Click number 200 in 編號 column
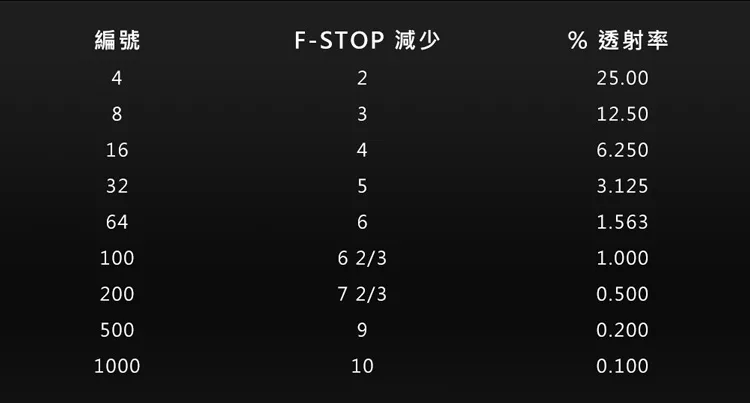Screen dimensions: 750x403 click(117, 295)
